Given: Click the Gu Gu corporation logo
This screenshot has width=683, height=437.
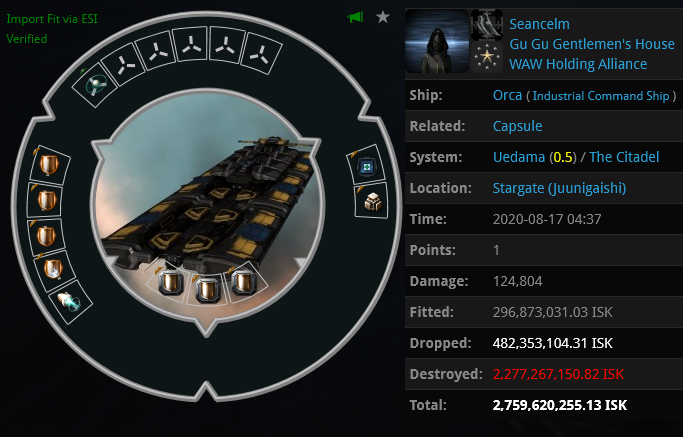Looking at the screenshot, I should click(x=487, y=25).
